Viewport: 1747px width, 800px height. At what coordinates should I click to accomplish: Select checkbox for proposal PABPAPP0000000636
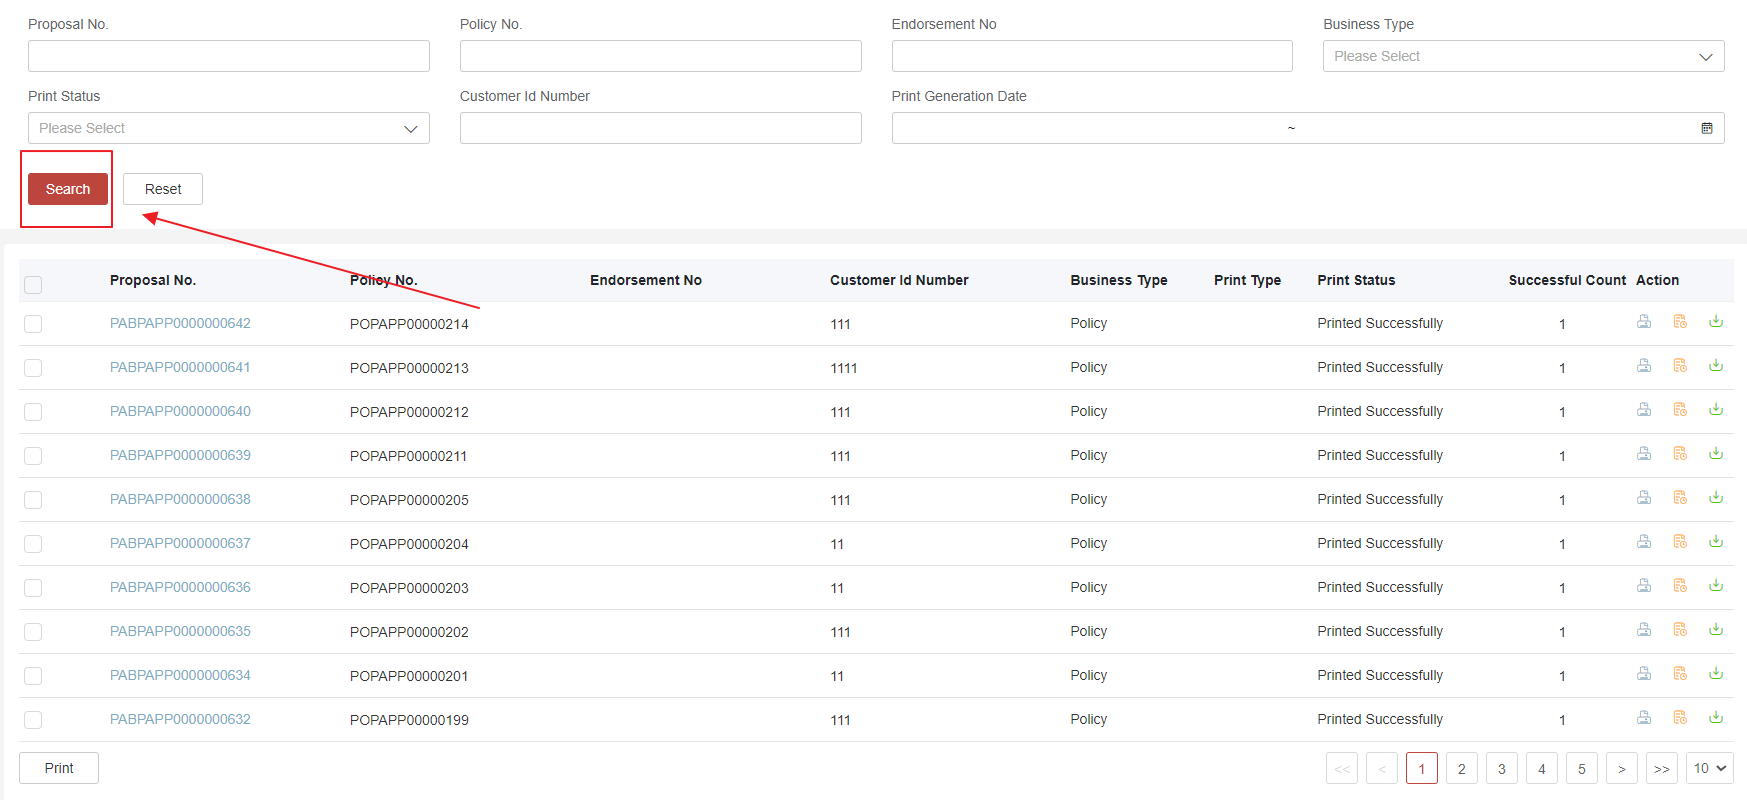click(x=33, y=588)
